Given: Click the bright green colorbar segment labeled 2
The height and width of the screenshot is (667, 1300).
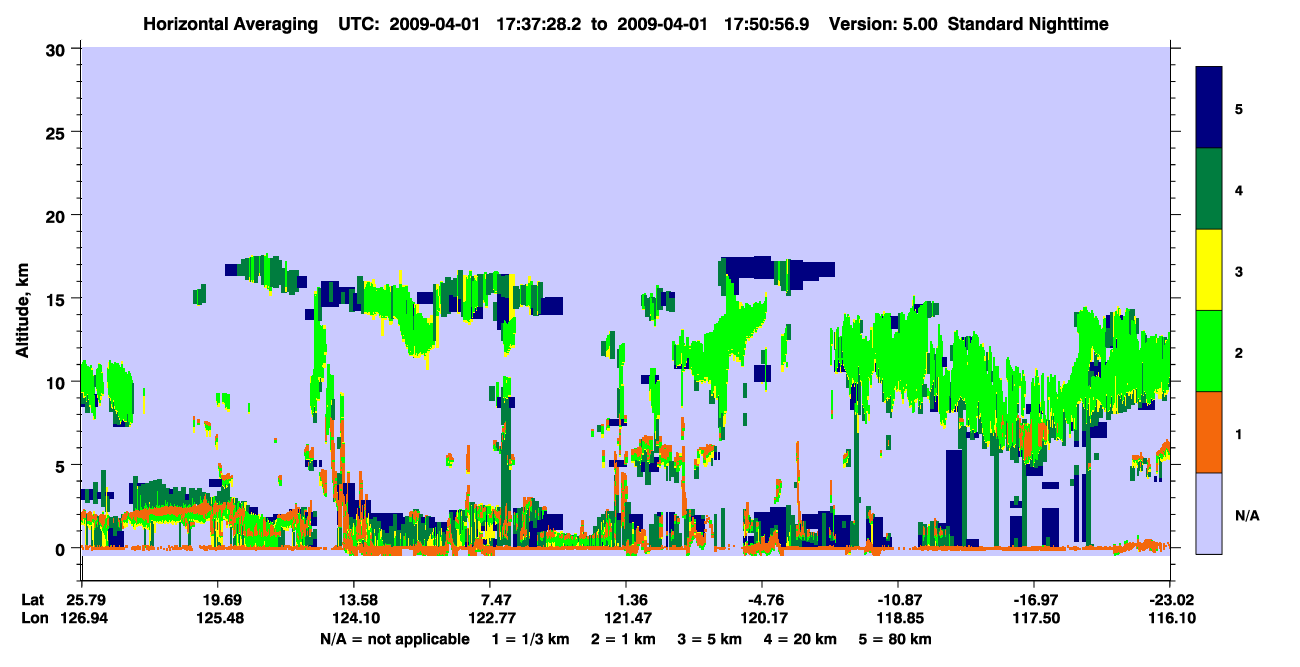Looking at the screenshot, I should click(x=1209, y=351).
